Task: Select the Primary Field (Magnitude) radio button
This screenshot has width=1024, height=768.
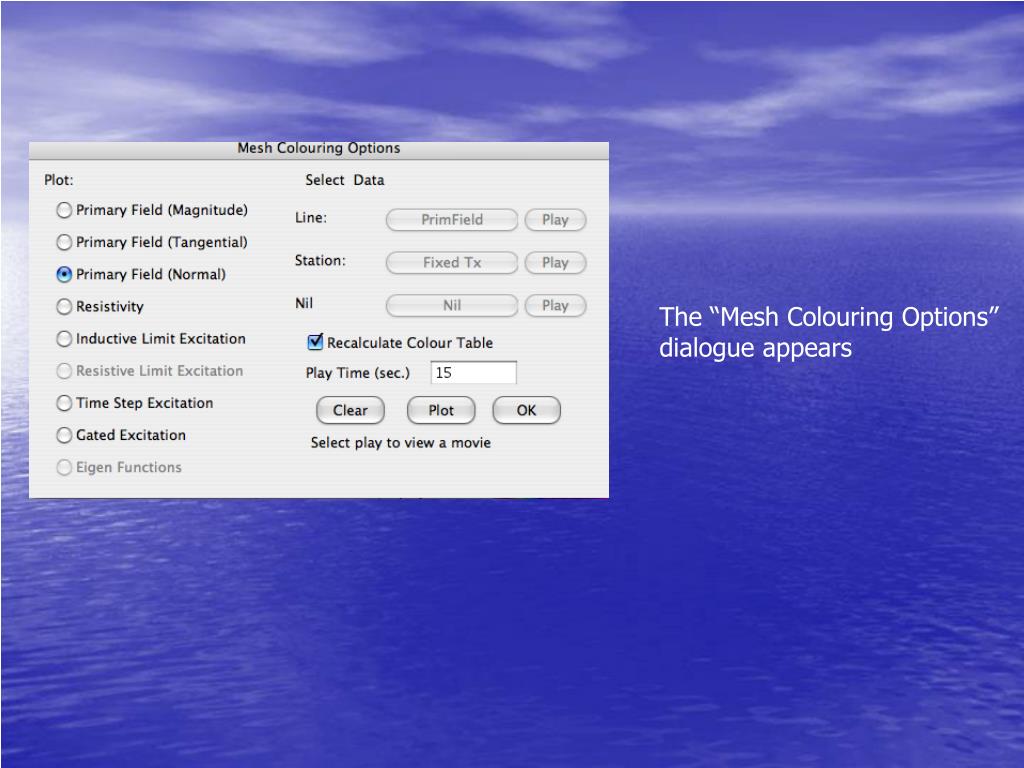Action: click(x=64, y=210)
